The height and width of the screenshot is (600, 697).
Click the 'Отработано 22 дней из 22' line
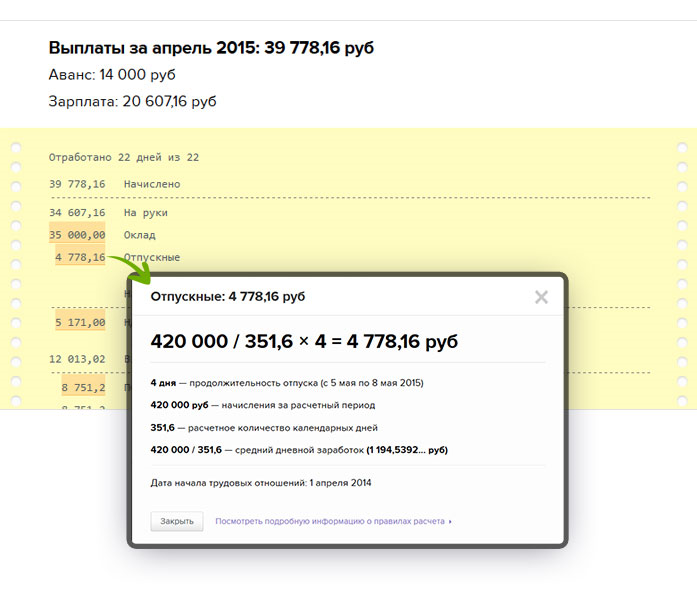tap(123, 157)
